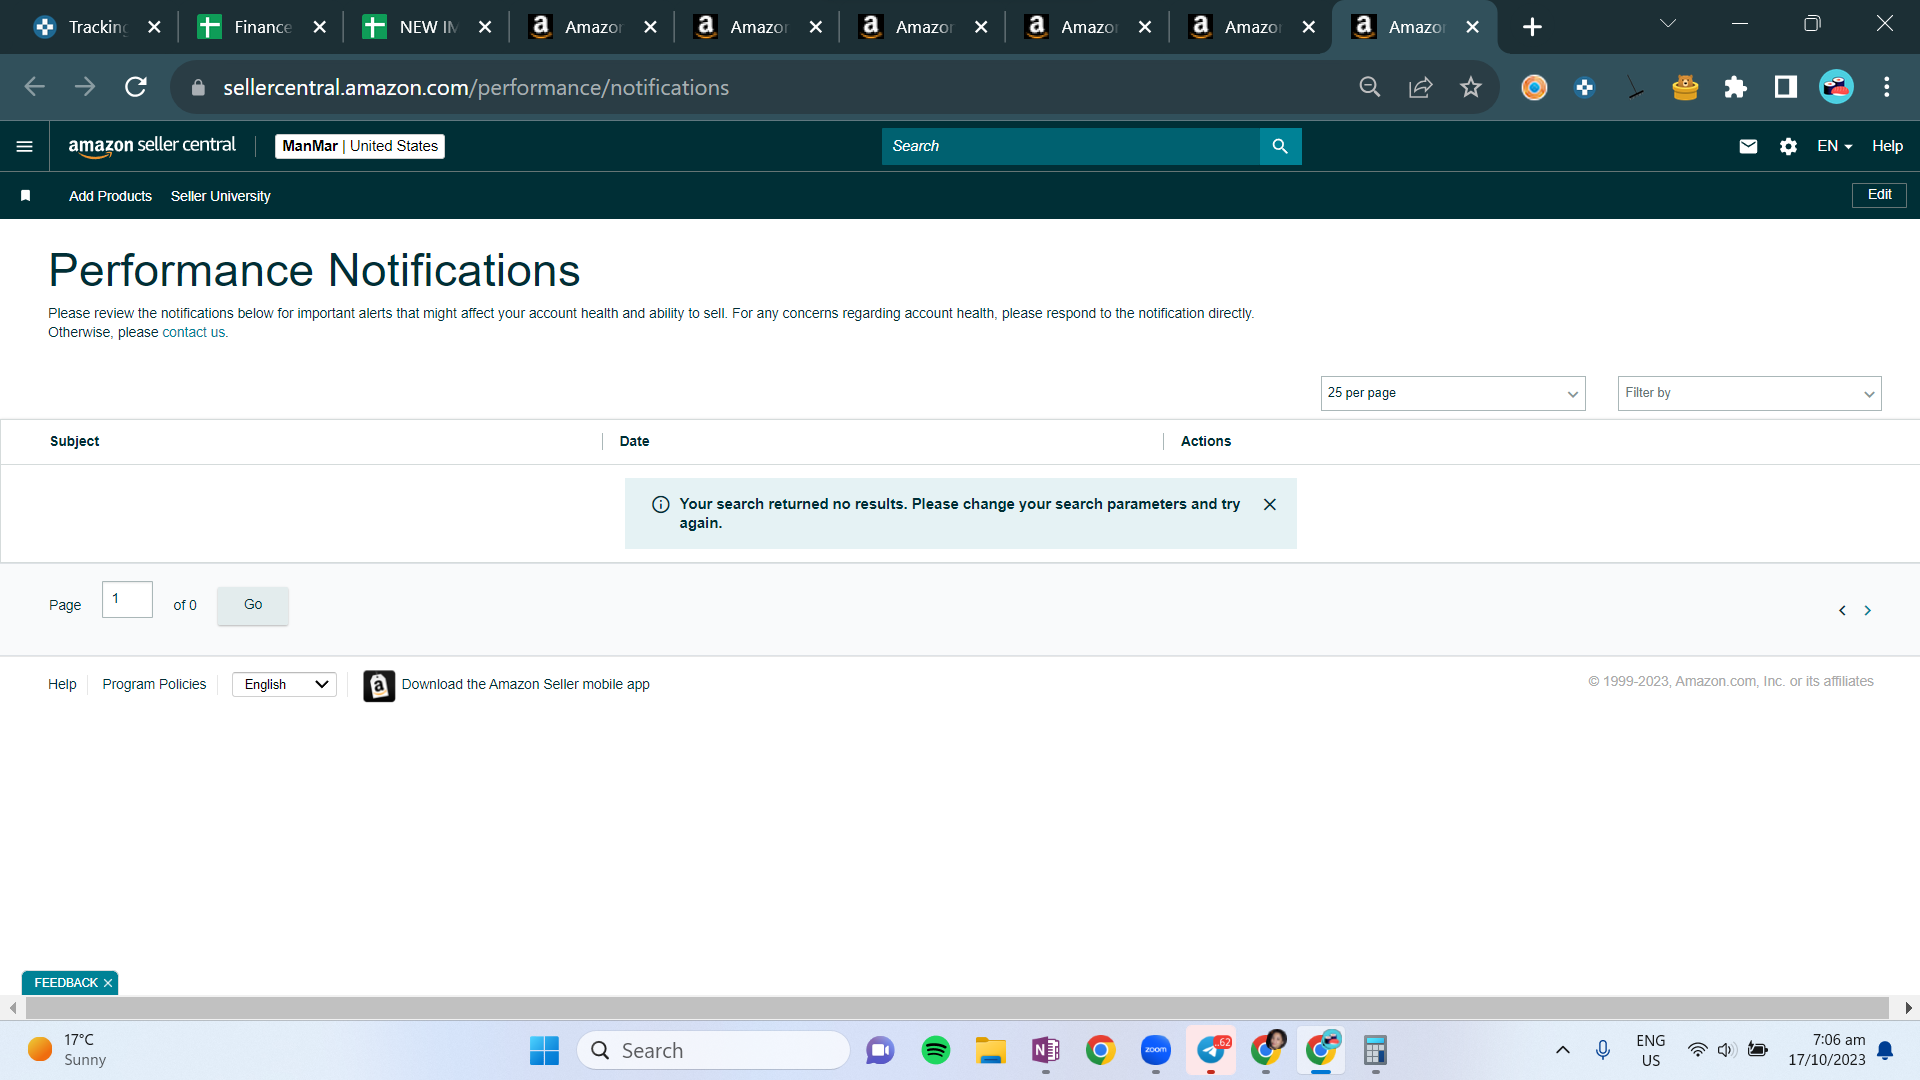
Task: Open the Chrome tab search chevron
Action: [x=1668, y=24]
